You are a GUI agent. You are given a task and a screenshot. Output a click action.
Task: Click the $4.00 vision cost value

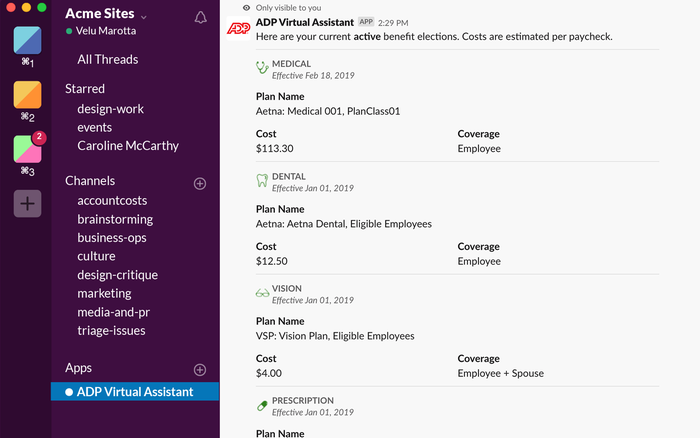tap(269, 373)
